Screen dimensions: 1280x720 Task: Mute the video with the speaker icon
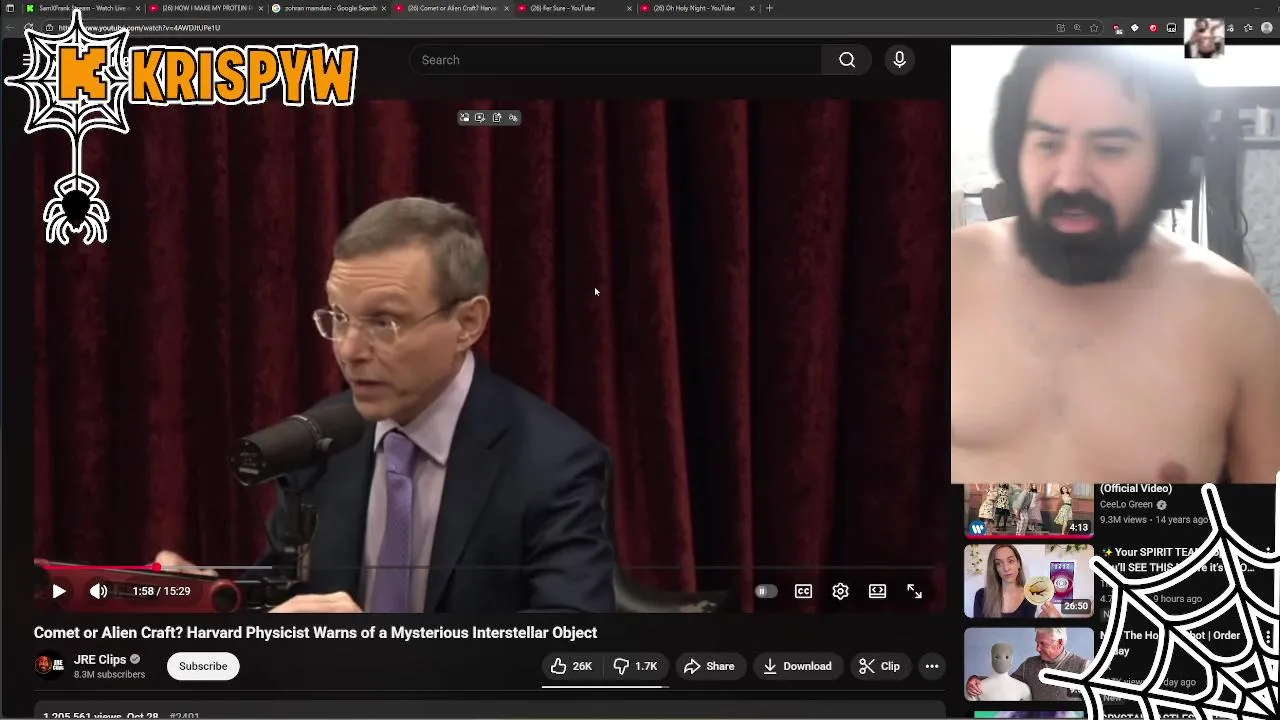[x=98, y=591]
